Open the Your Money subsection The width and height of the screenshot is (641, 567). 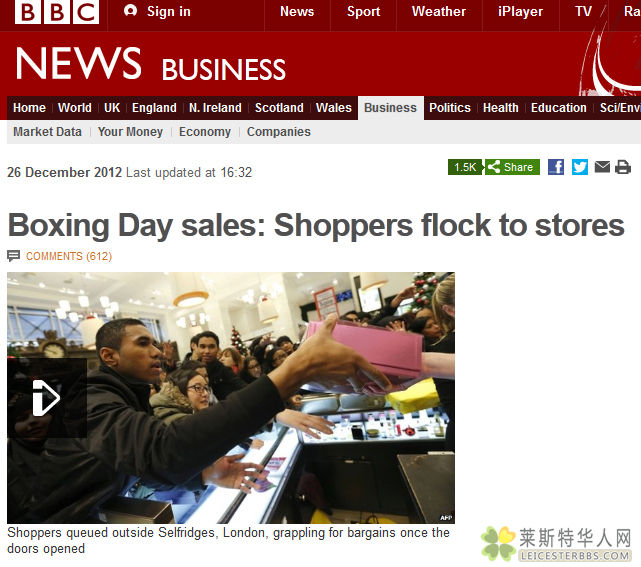click(x=130, y=132)
